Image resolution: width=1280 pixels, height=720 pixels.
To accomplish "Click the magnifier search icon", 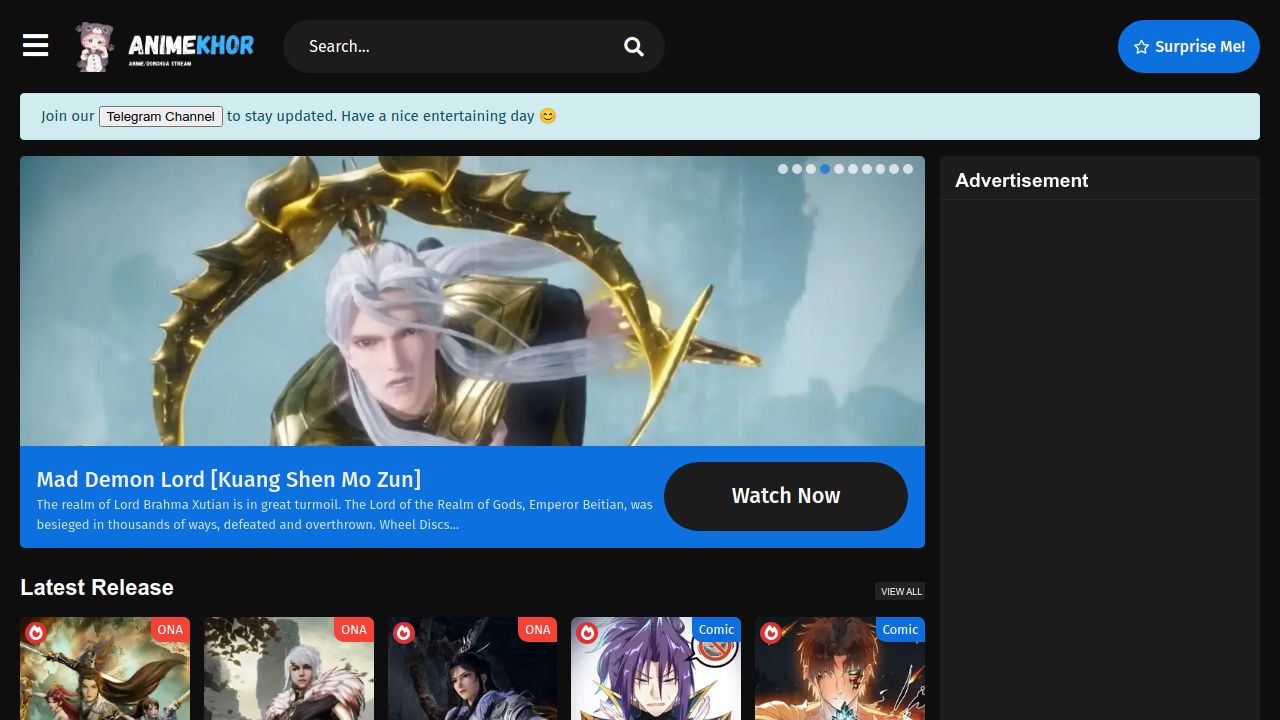I will pos(634,47).
